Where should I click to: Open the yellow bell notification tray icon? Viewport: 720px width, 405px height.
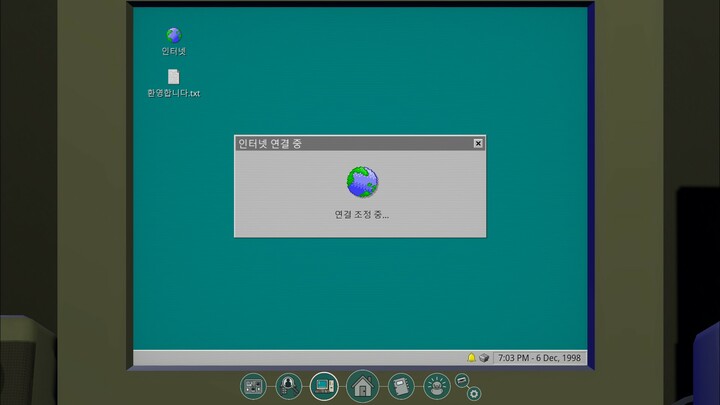[x=471, y=358]
